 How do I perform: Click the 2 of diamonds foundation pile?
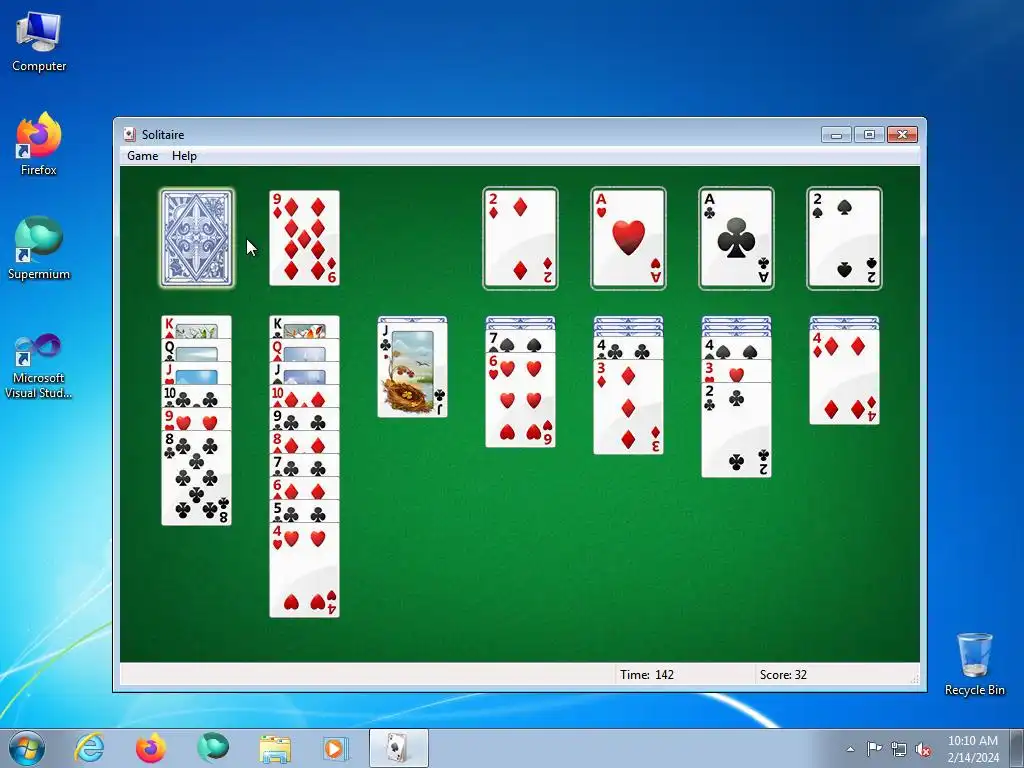tap(520, 238)
